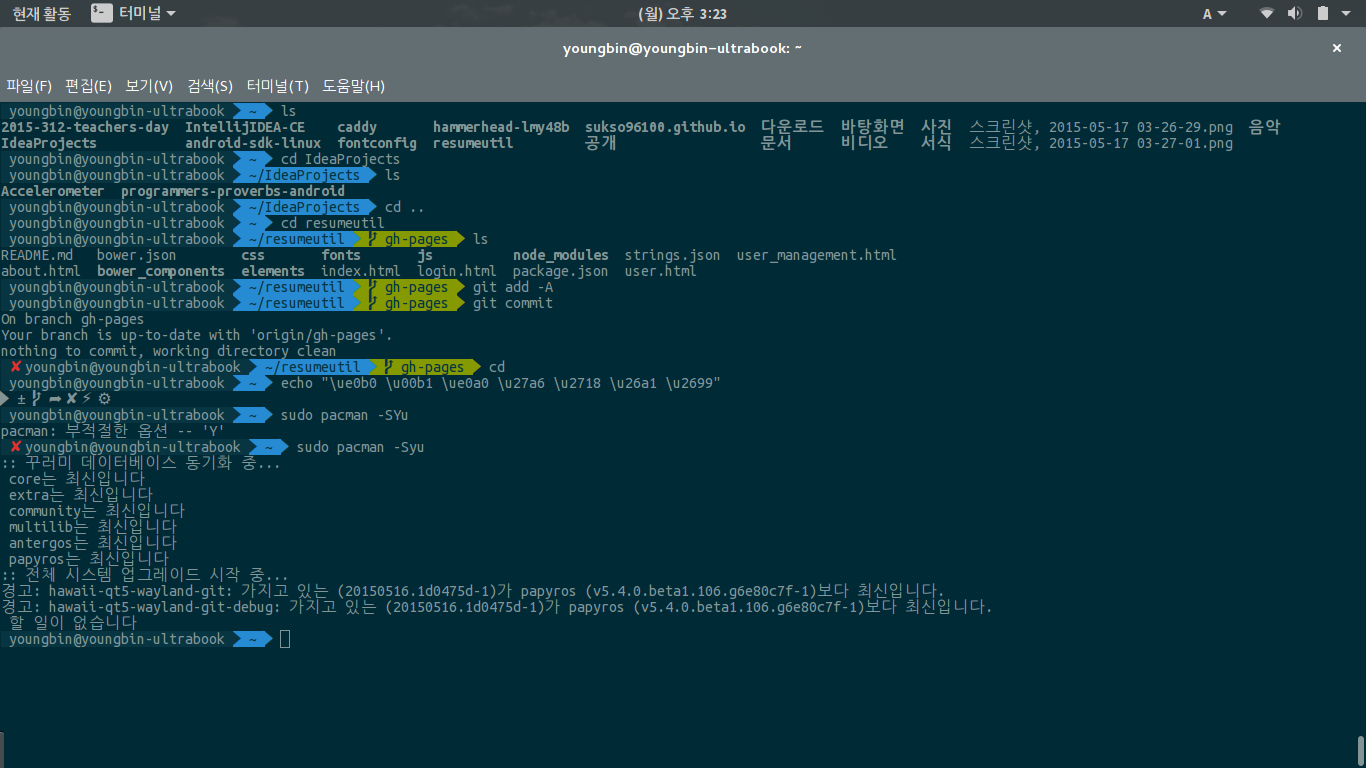The height and width of the screenshot is (768, 1366).
Task: Click the cursor block at the last prompt
Action: (x=285, y=639)
